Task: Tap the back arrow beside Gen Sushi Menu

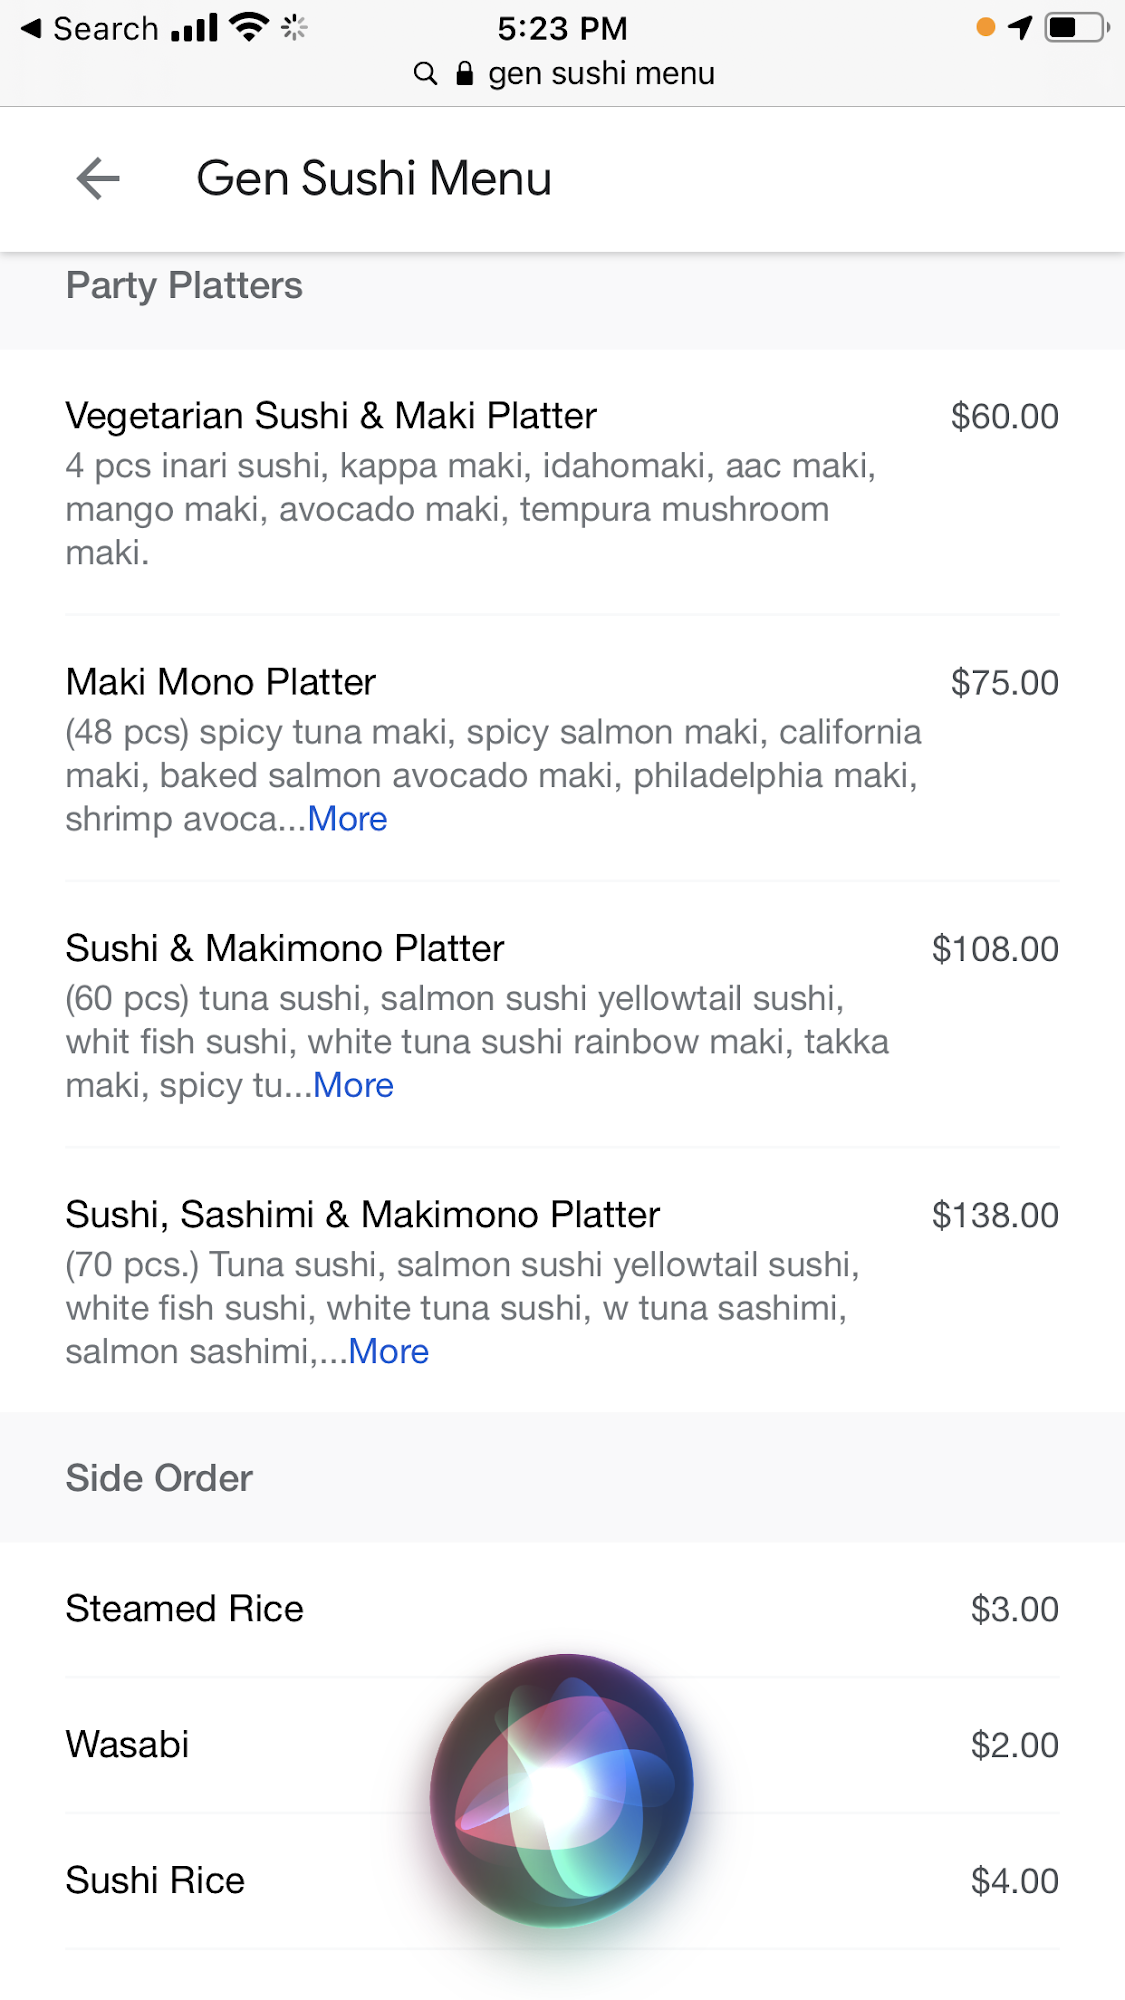Action: click(x=98, y=179)
